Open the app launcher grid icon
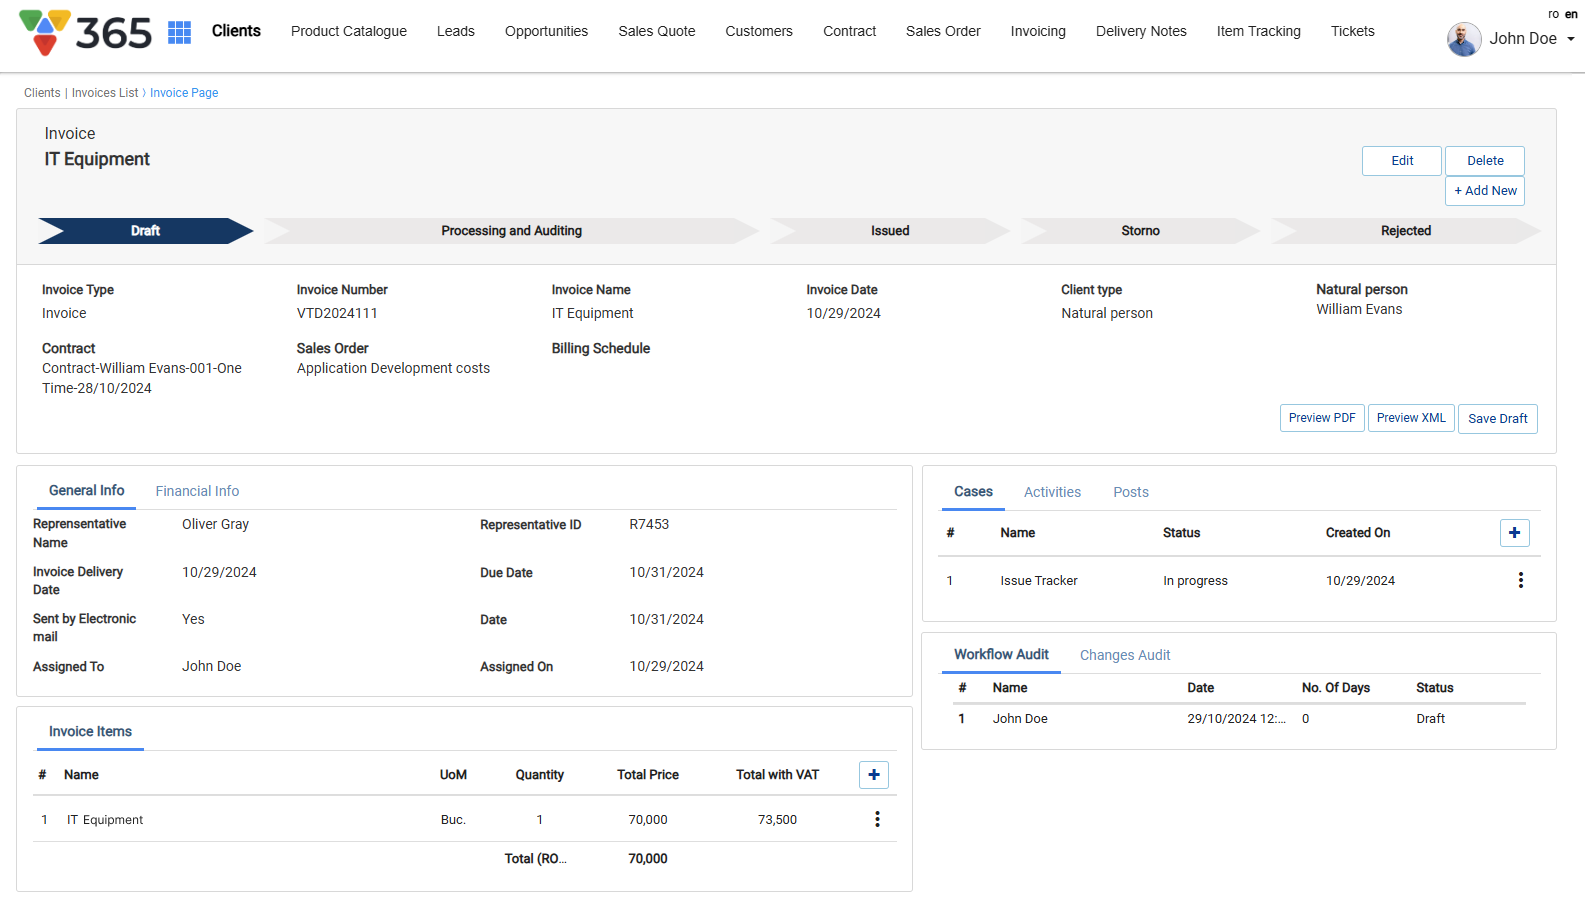This screenshot has width=1585, height=908. pos(179,32)
